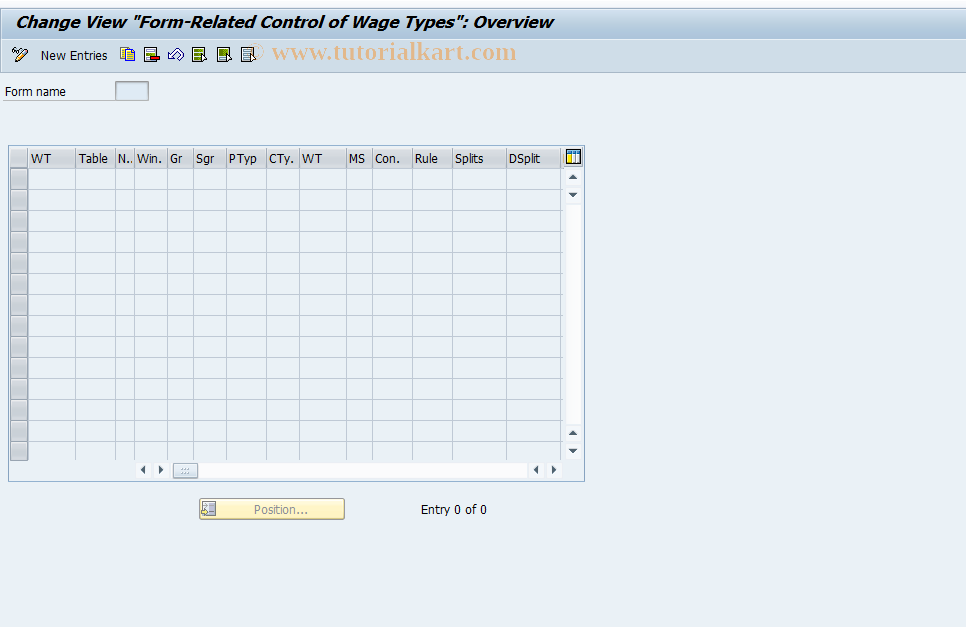Click the upper scroll up arrow
Viewport: 966px width, 627px height.
click(x=573, y=177)
